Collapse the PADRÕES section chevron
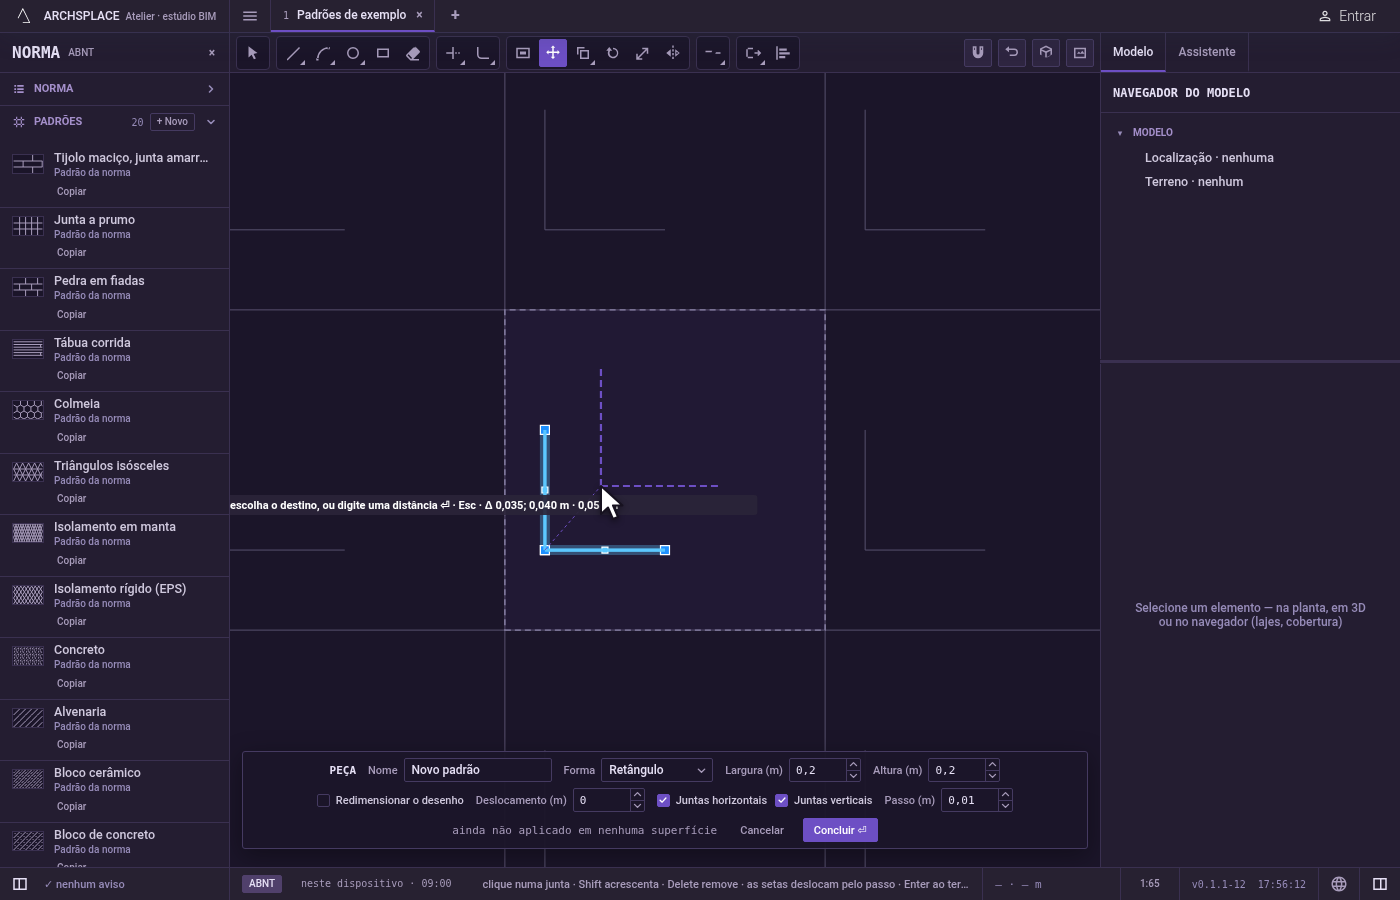Screen dimensions: 1400x900 click(211, 122)
